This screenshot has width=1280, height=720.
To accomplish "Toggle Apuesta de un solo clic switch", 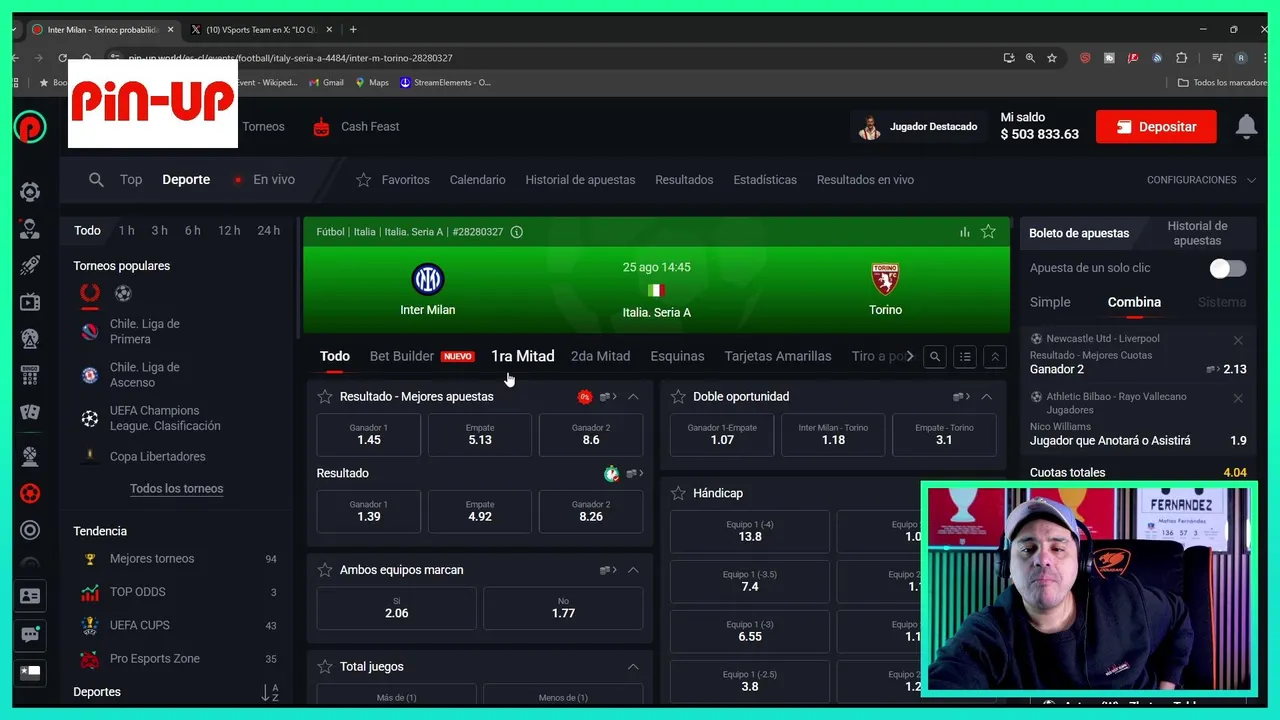I will pyautogui.click(x=1227, y=268).
